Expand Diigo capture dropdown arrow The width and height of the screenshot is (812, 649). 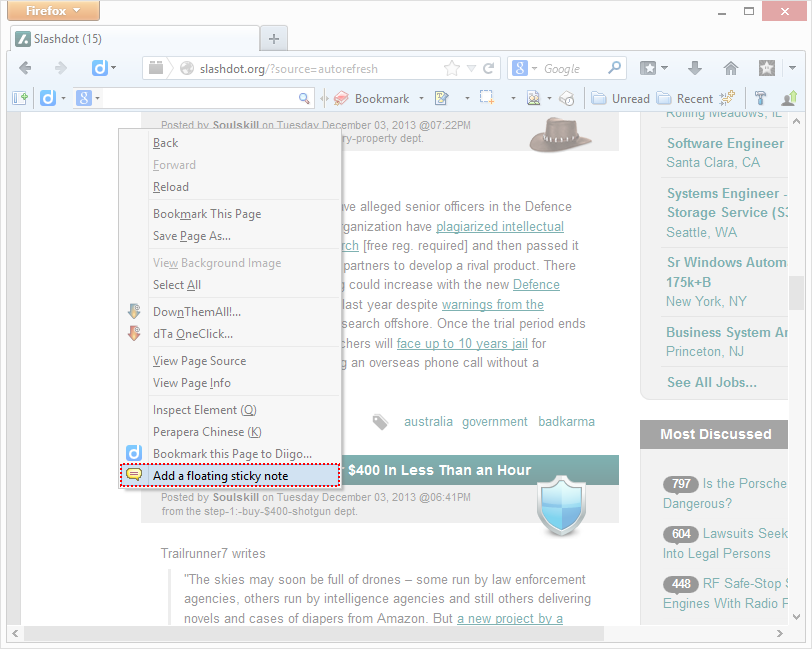pyautogui.click(x=513, y=98)
